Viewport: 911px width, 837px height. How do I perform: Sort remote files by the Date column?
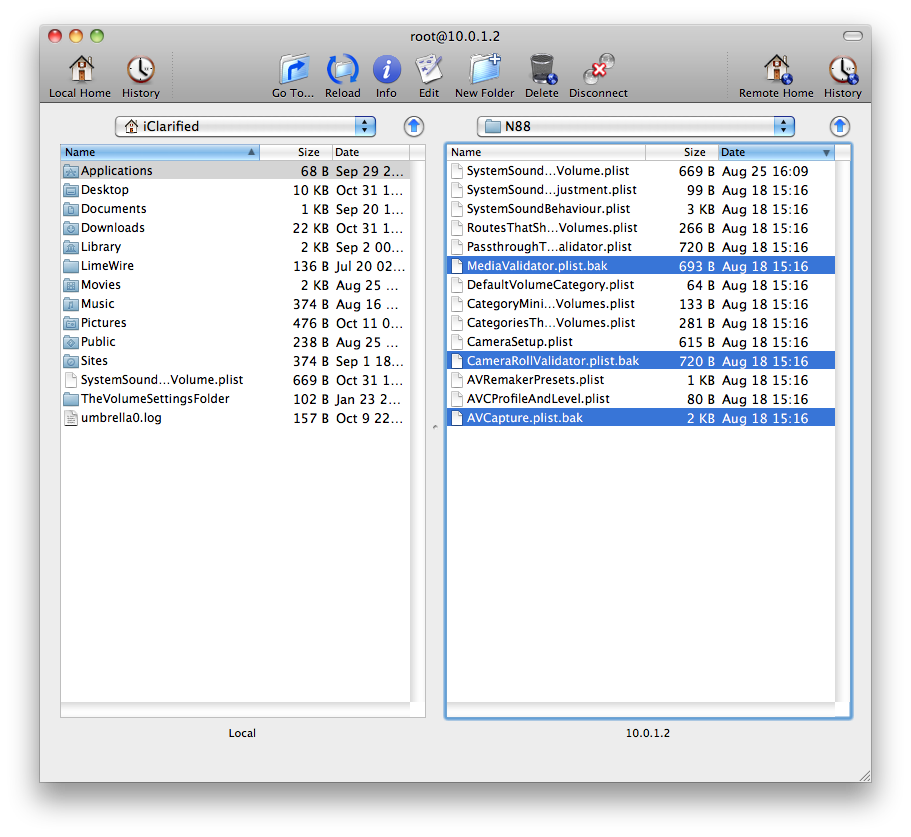(775, 152)
